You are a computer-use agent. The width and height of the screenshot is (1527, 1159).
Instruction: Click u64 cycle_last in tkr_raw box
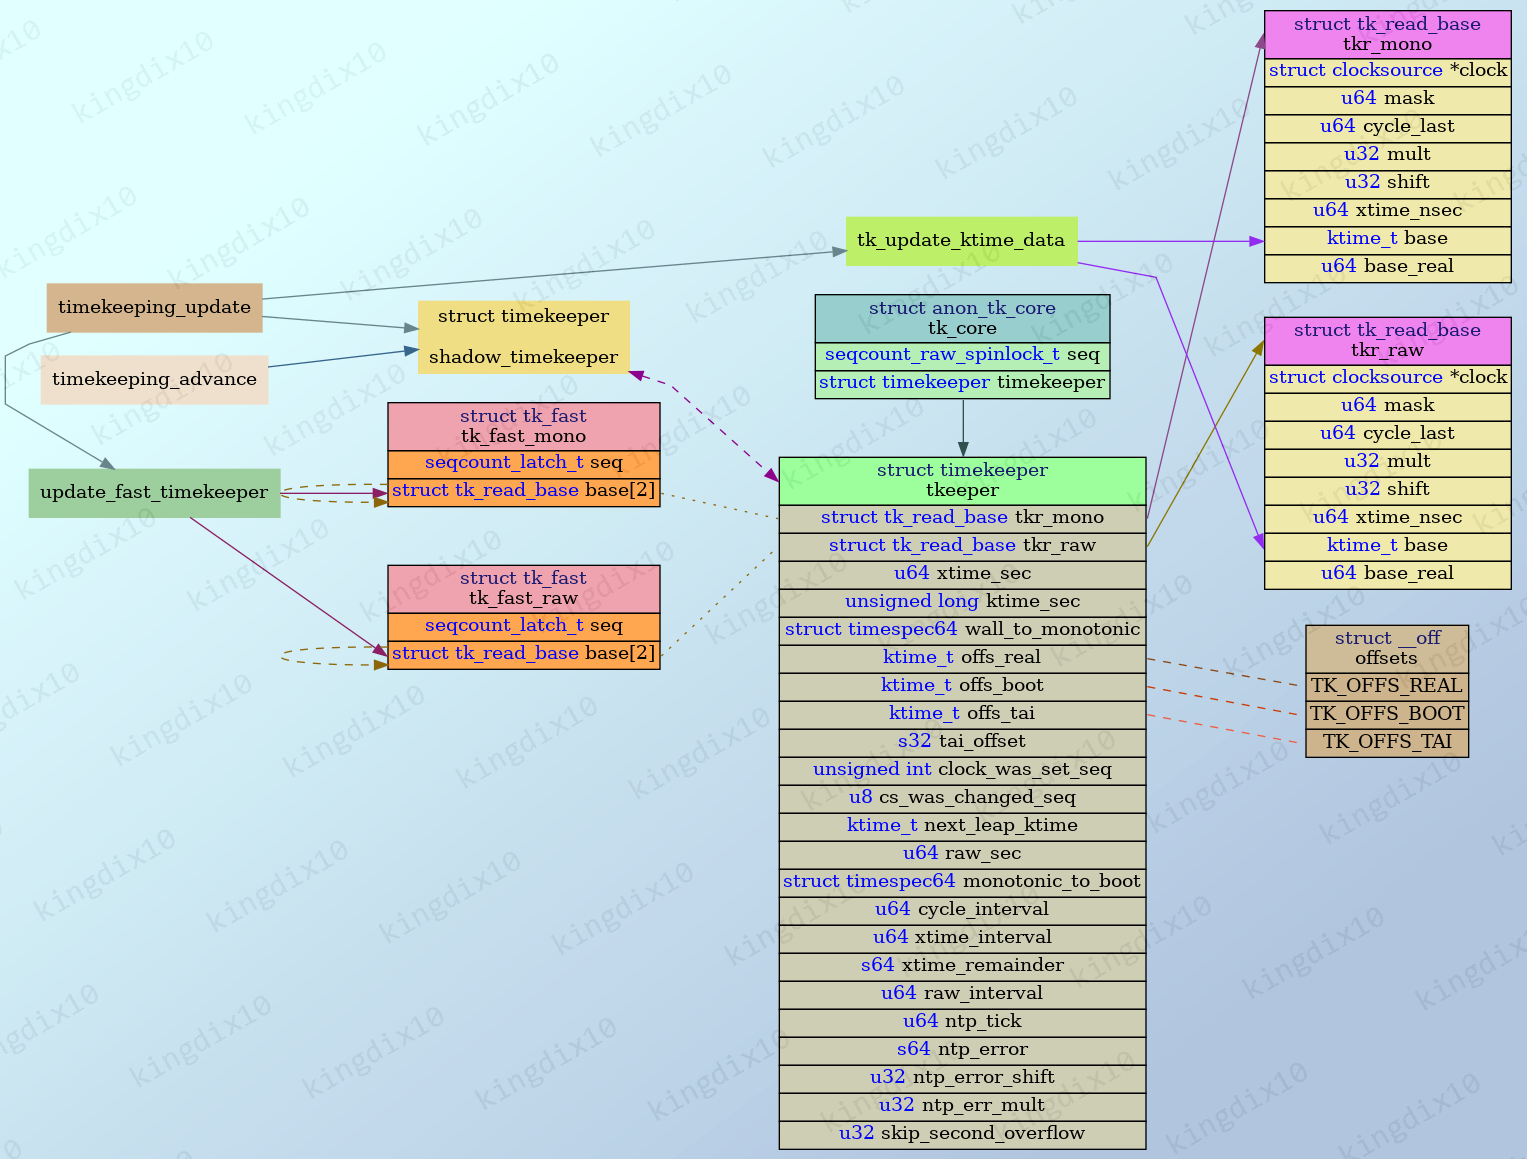(x=1387, y=436)
